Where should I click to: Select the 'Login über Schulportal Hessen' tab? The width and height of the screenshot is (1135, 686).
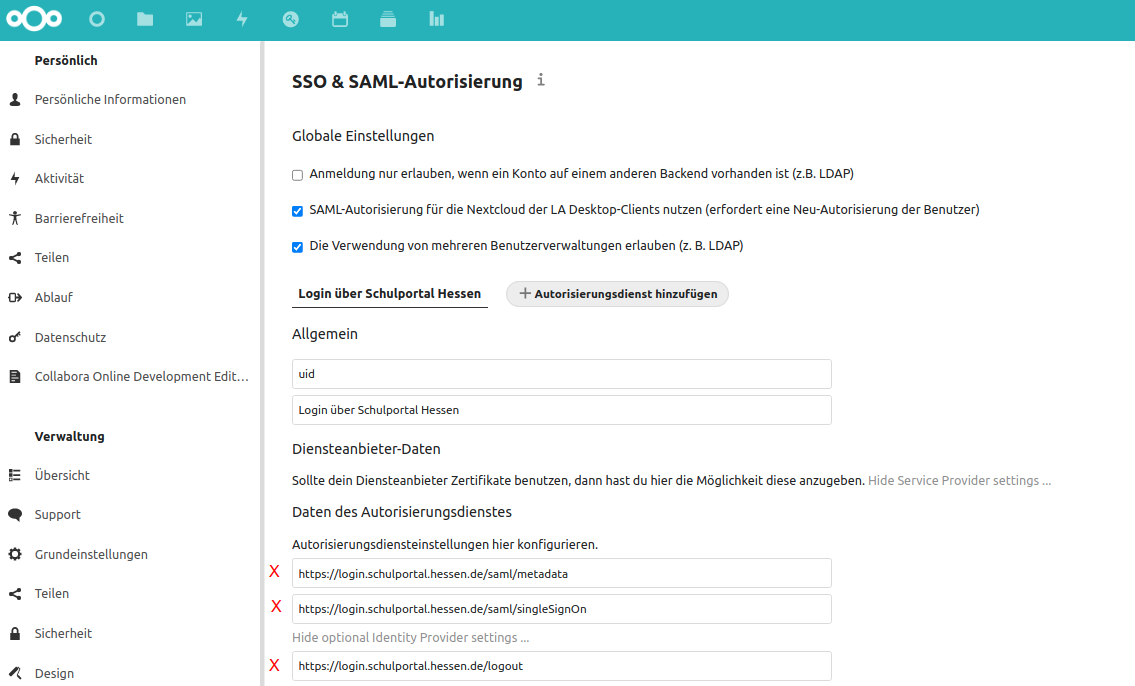[x=389, y=294]
